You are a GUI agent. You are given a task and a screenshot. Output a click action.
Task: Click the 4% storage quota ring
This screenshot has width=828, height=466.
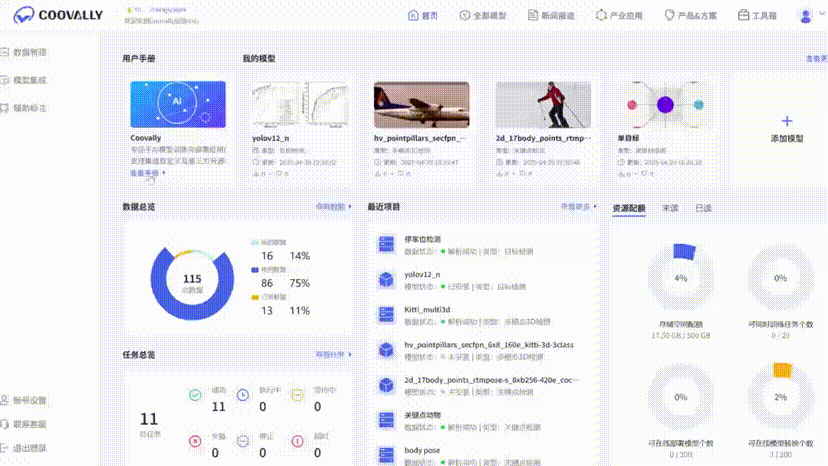coord(681,278)
